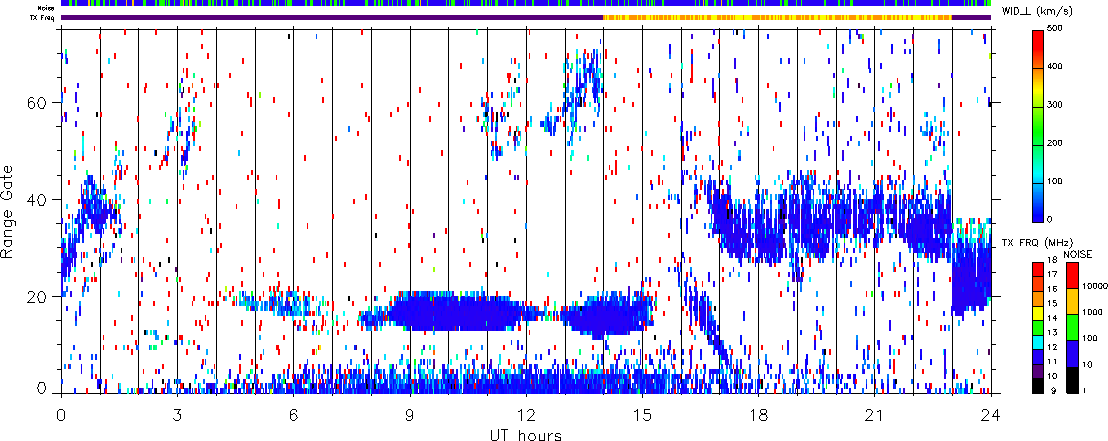This screenshot has width=1108, height=441.
Task: Click the yellow segment of NOISE bar
Action: [1071, 300]
